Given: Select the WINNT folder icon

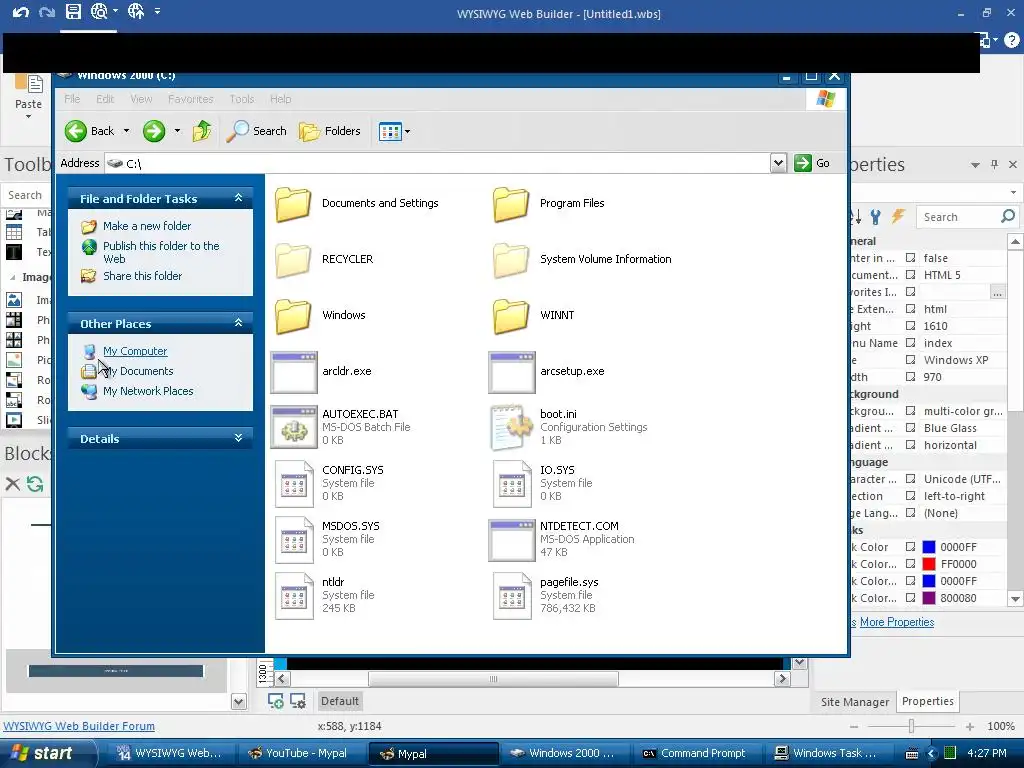Looking at the screenshot, I should [511, 315].
